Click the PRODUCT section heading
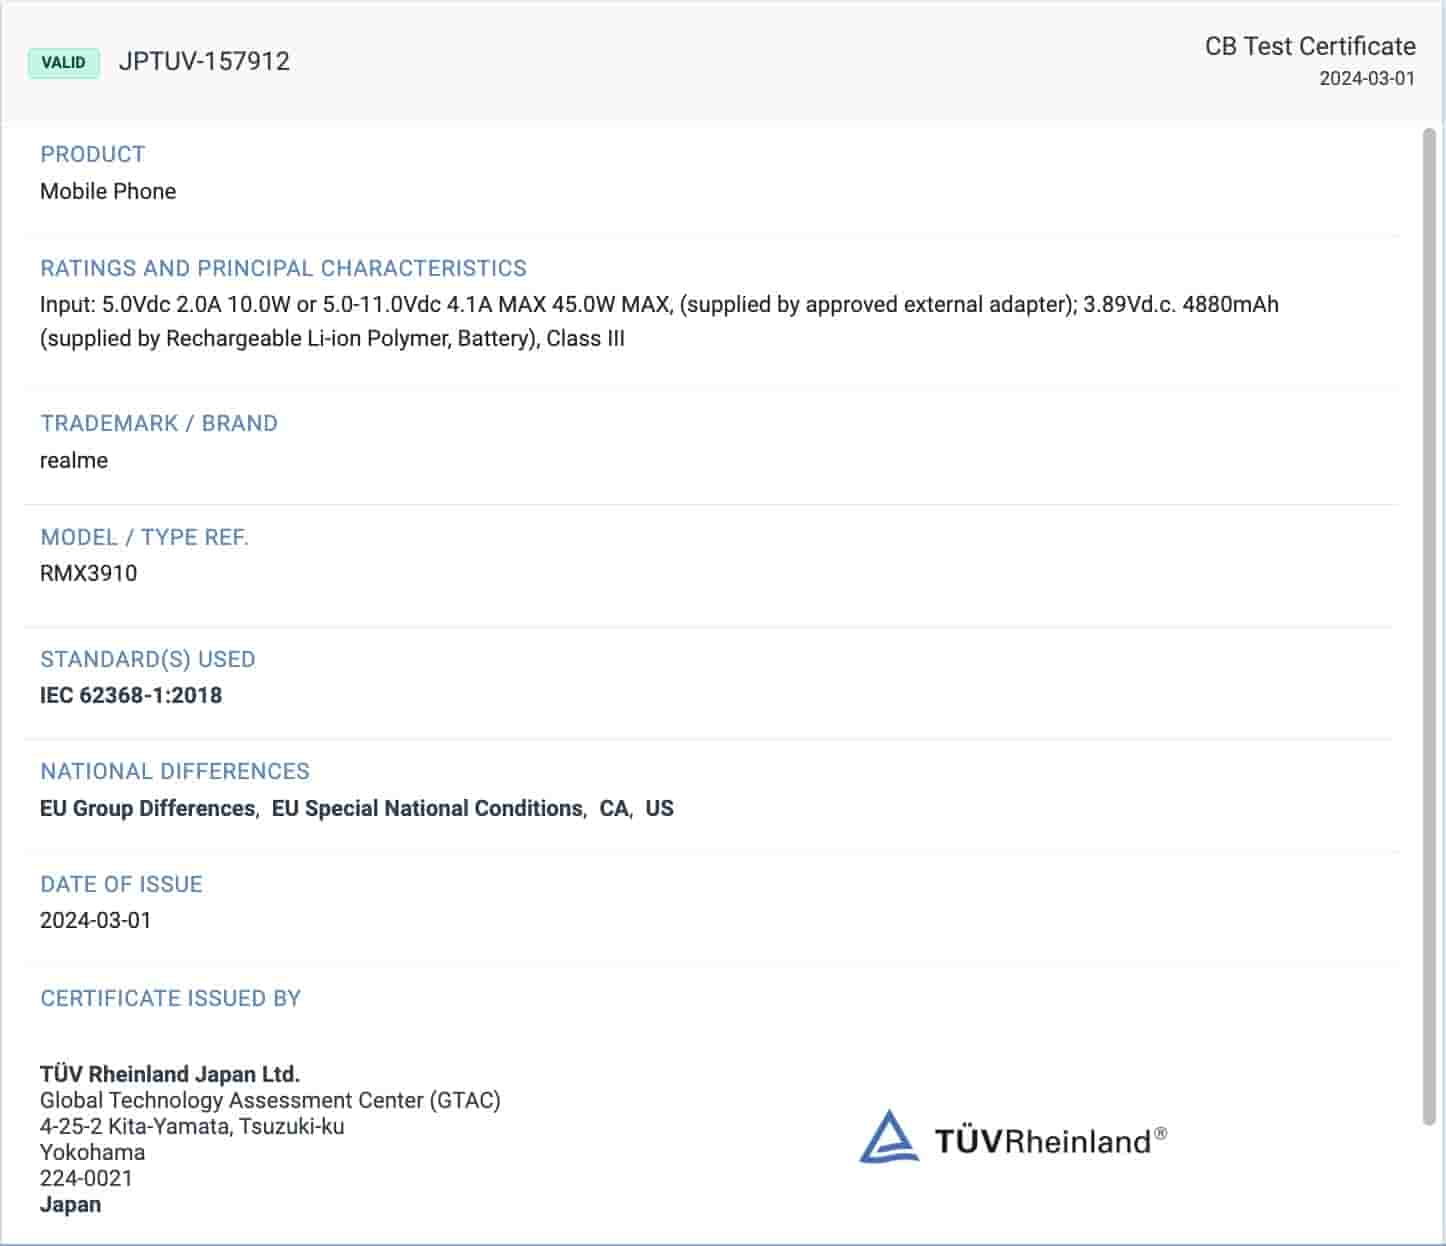The width and height of the screenshot is (1446, 1246). point(93,154)
